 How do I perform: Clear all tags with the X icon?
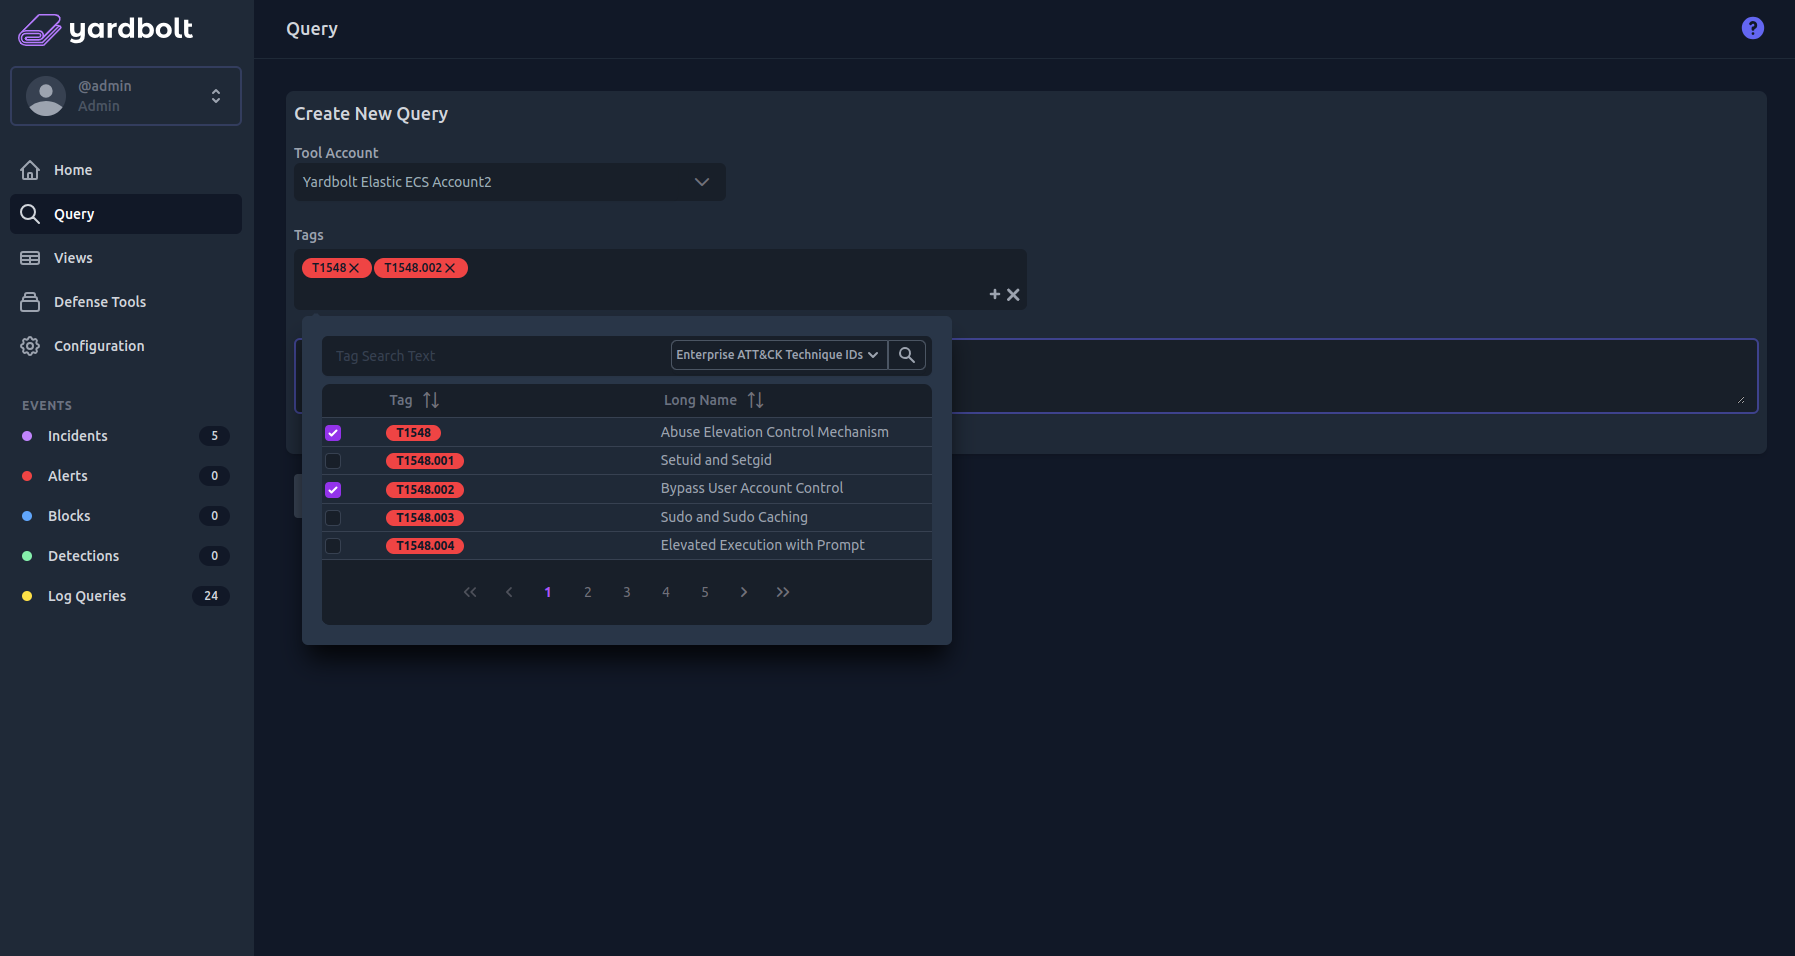point(1013,294)
